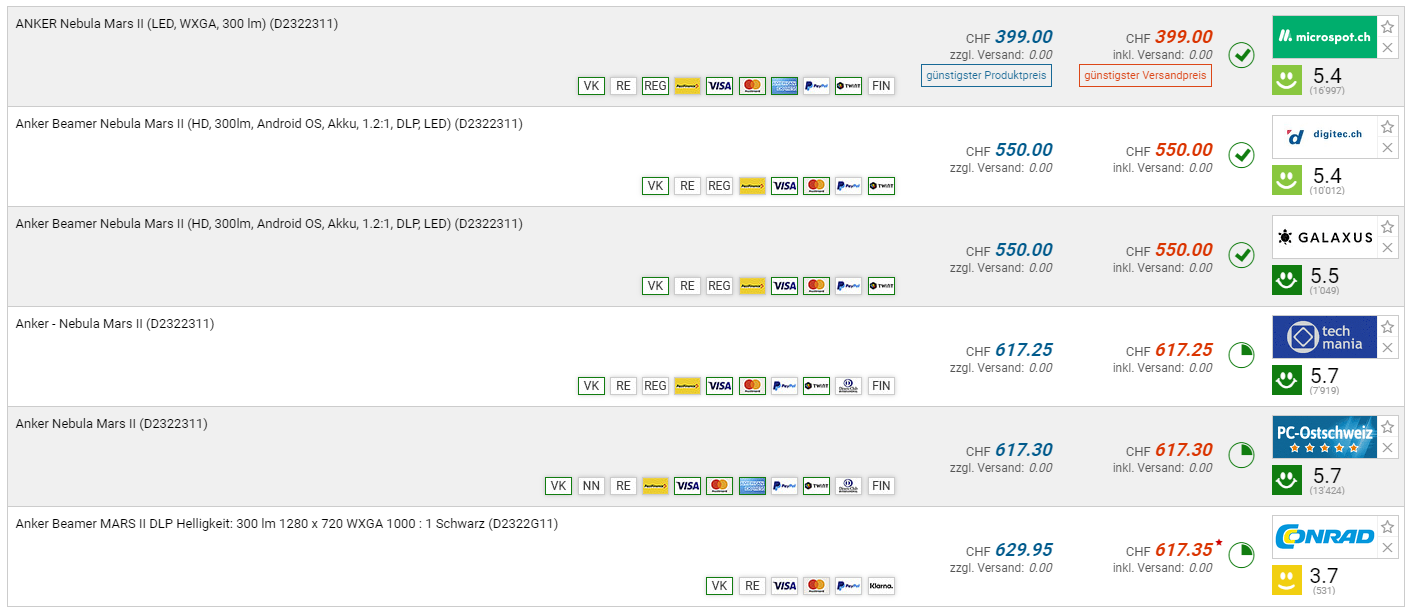Click the NN payment badge in the PC-Ostschweiz offer
The image size is (1406, 607).
(x=591, y=486)
